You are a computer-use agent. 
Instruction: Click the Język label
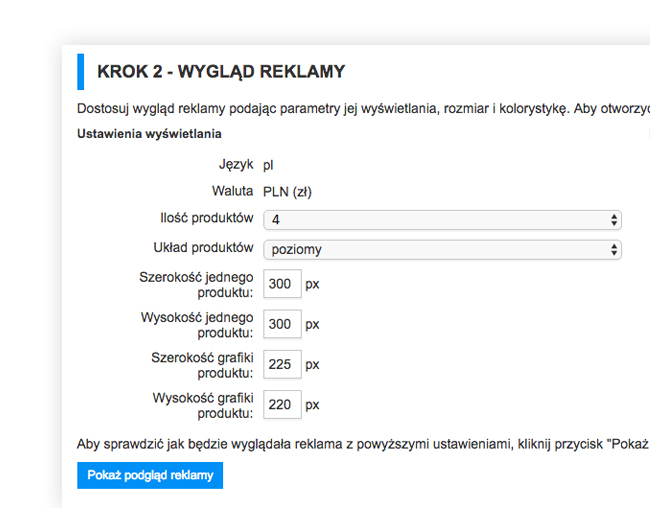(236, 165)
